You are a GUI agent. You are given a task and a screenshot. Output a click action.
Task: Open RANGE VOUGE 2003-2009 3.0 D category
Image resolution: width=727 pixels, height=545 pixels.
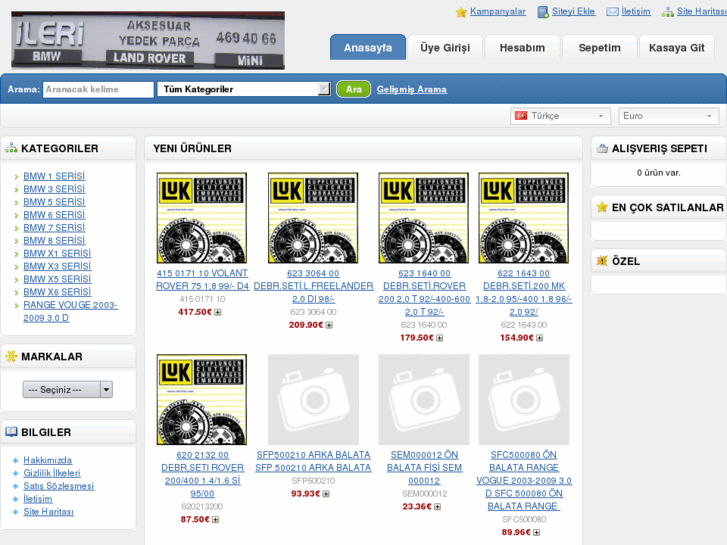coord(70,312)
